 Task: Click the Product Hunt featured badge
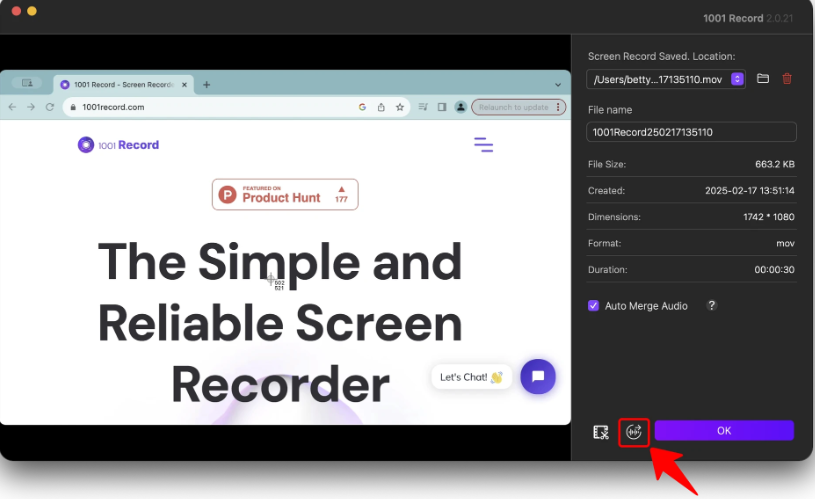(285, 194)
